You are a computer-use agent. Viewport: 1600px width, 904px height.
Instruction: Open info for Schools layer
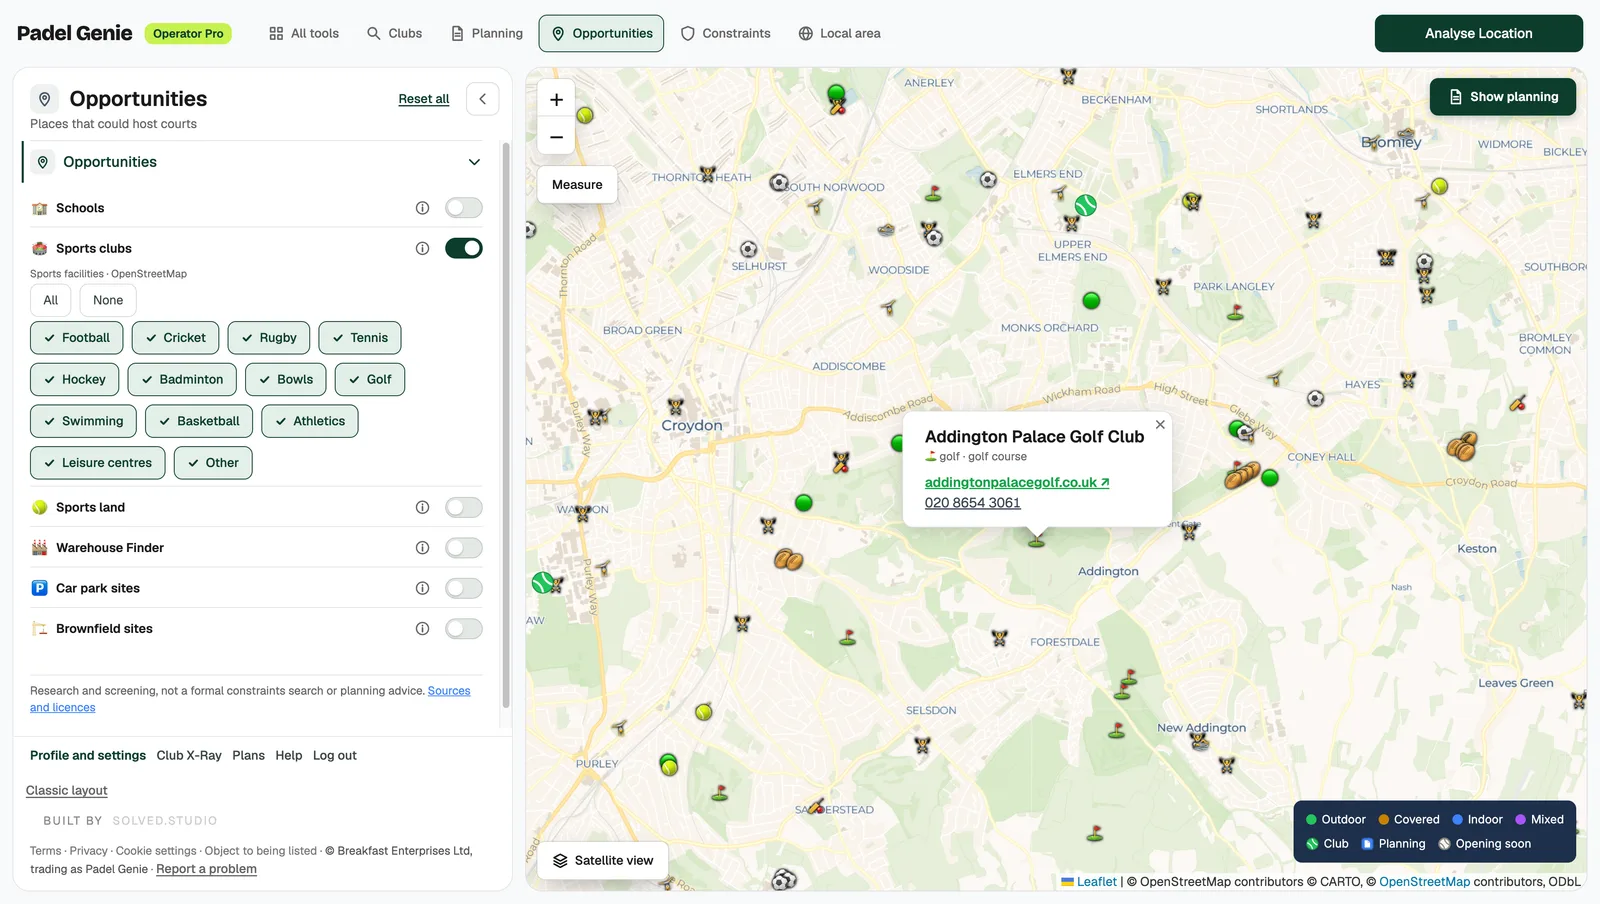pyautogui.click(x=422, y=208)
